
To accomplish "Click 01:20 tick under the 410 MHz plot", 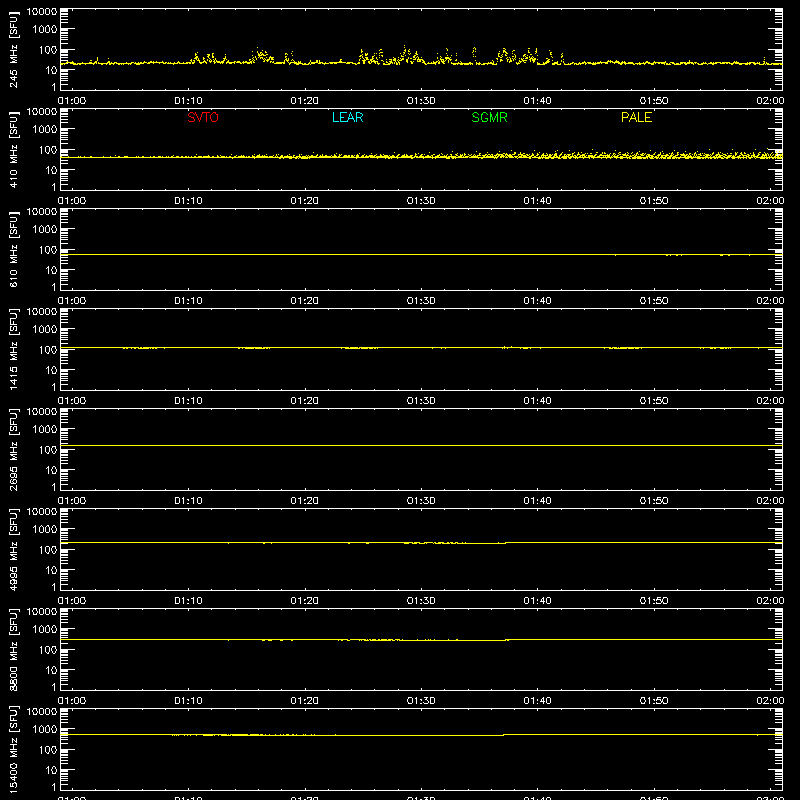I will pyautogui.click(x=305, y=201).
